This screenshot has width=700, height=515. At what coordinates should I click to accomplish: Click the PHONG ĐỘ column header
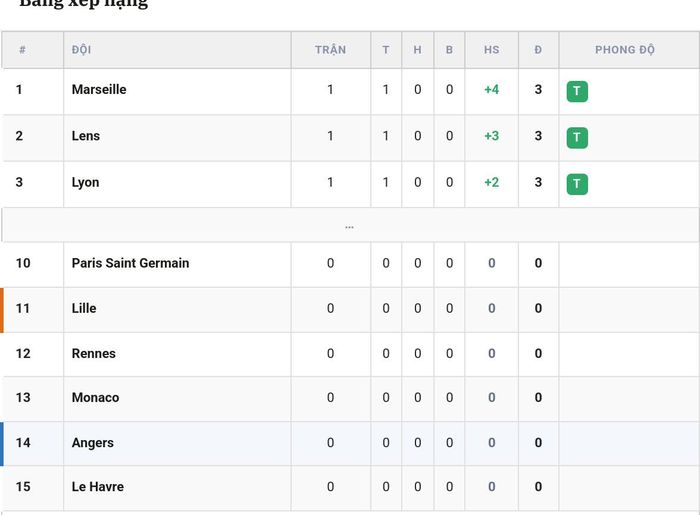click(x=625, y=50)
